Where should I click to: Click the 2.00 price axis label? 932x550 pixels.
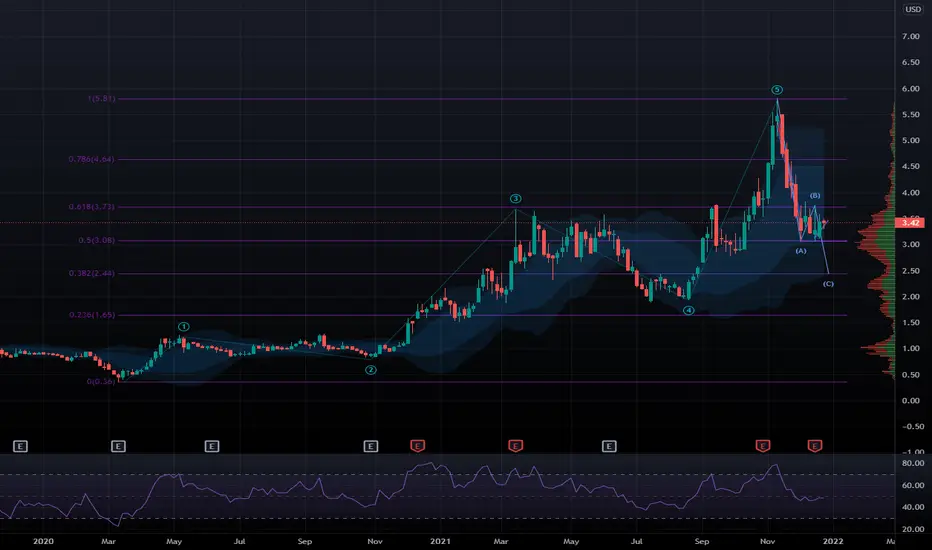(910, 297)
